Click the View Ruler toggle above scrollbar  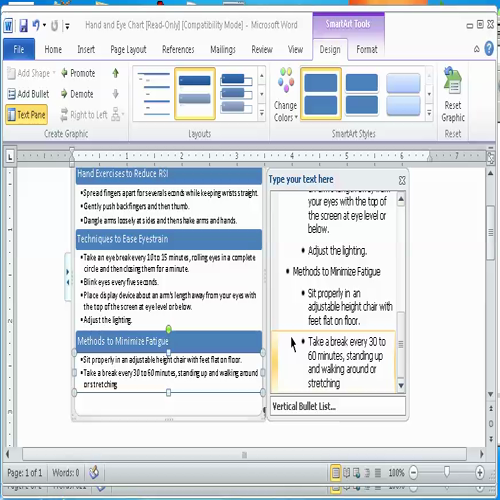tap(491, 157)
